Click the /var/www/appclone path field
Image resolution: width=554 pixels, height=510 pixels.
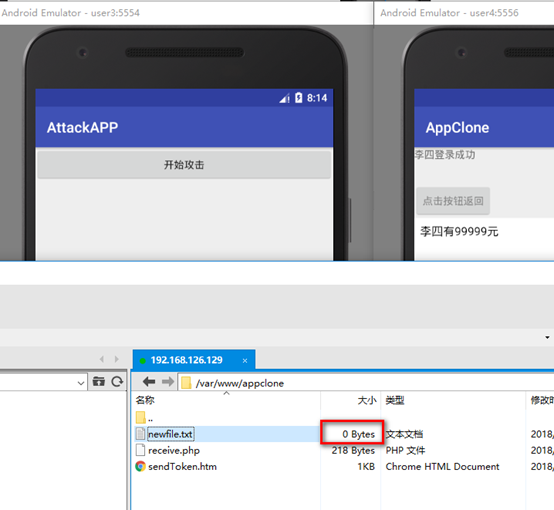pyautogui.click(x=364, y=383)
